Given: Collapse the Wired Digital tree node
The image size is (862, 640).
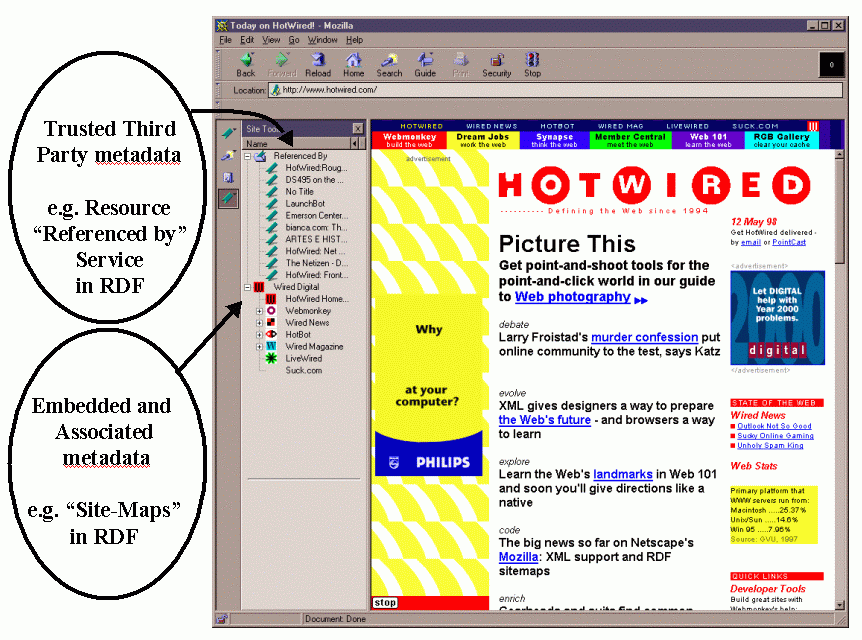Looking at the screenshot, I should [x=247, y=287].
